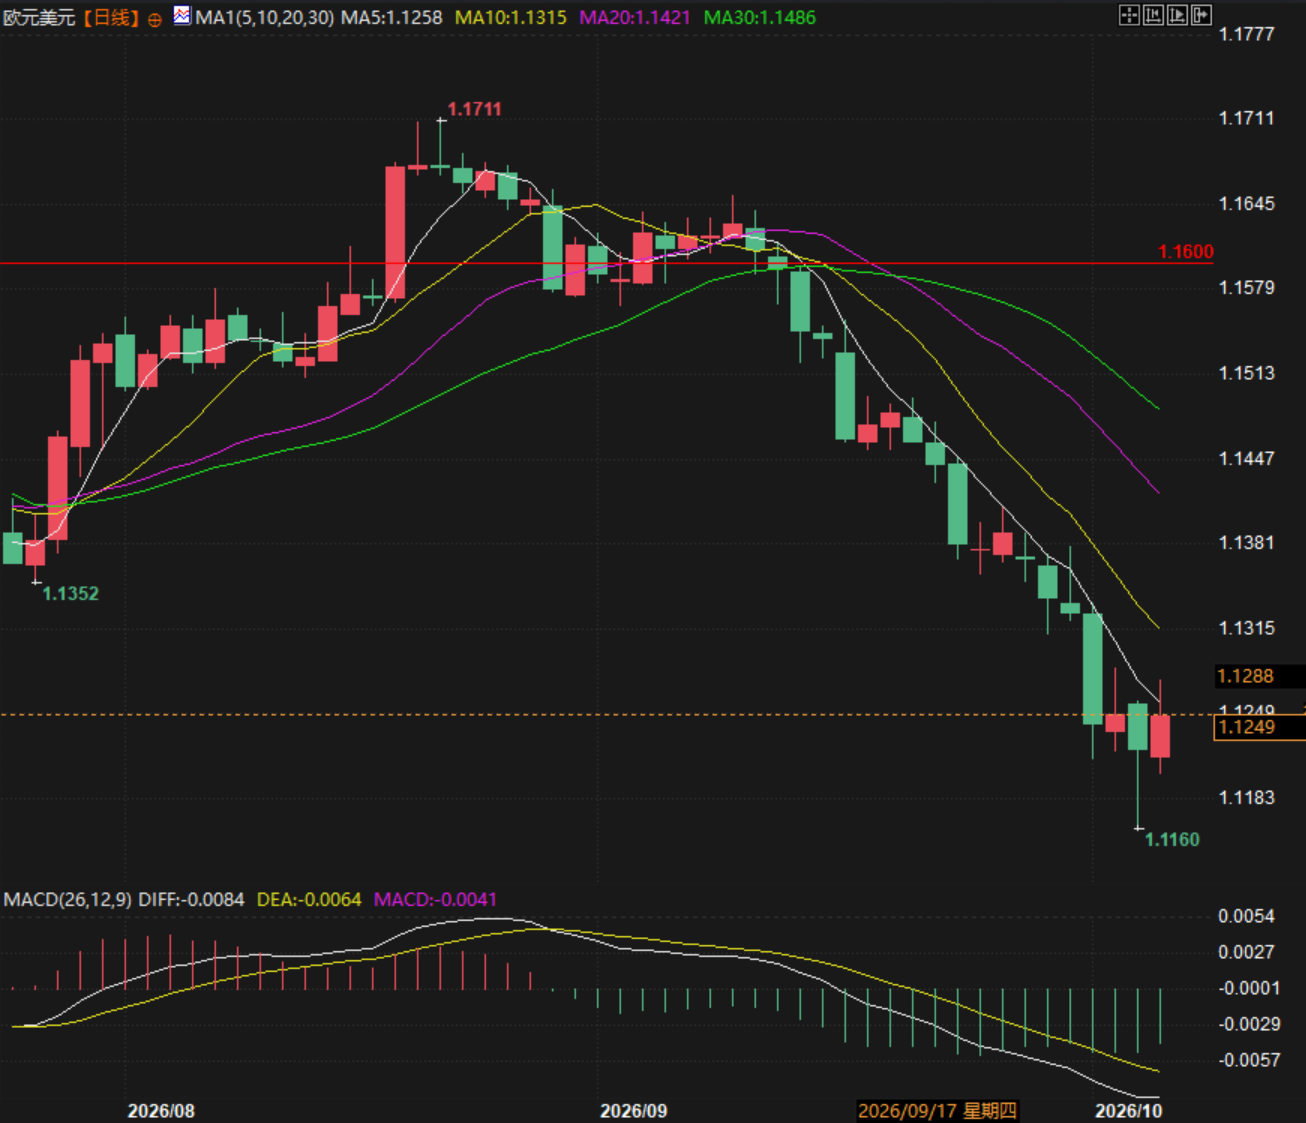Screen dimensions: 1306x1123
Task: Click the 1.1711 high price annotation
Action: coord(474,109)
